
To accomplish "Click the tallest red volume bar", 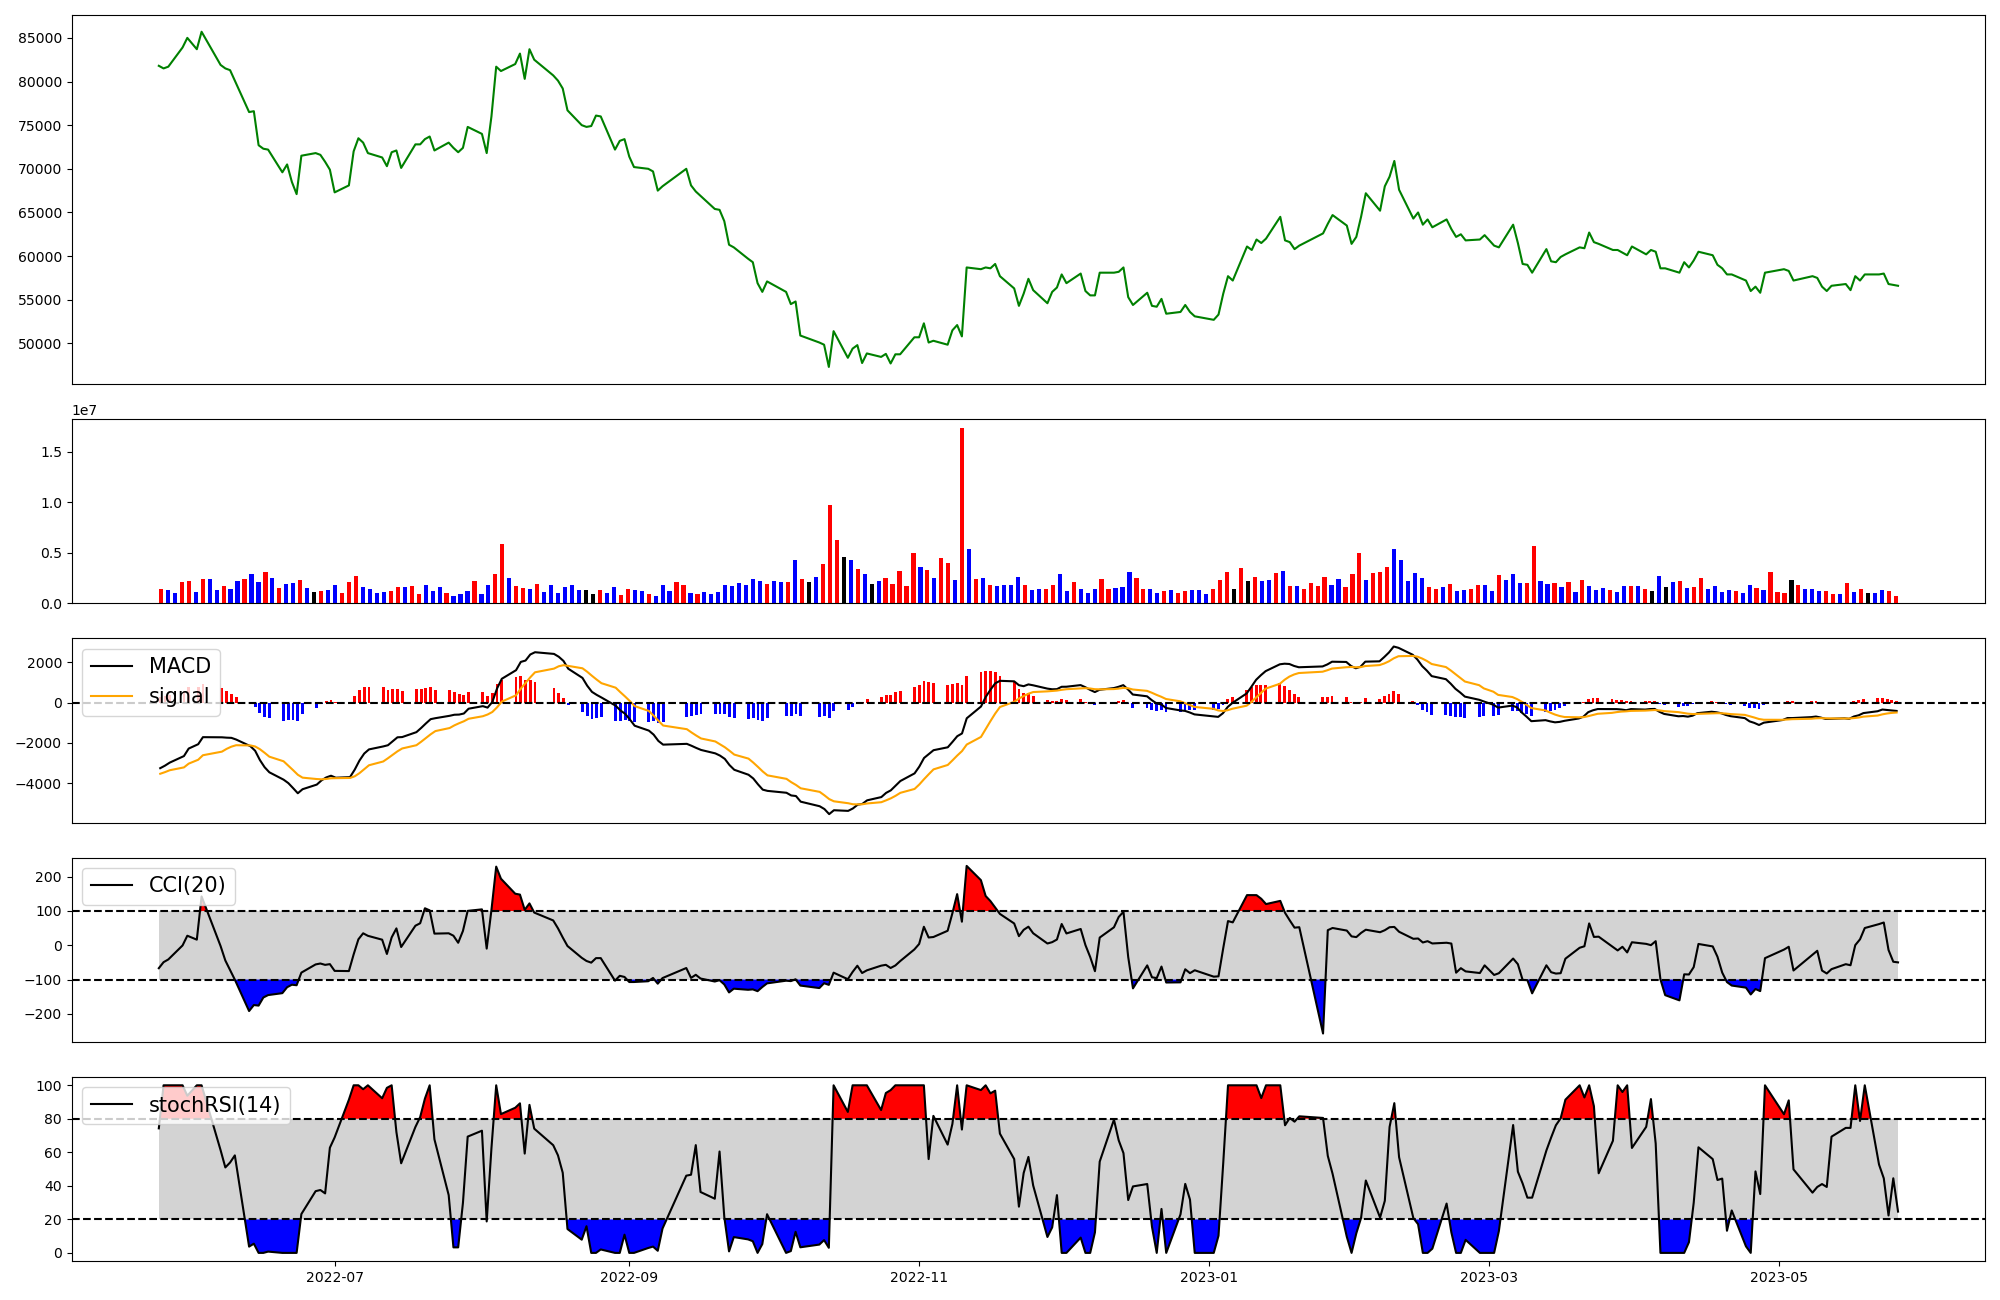I will click(962, 515).
